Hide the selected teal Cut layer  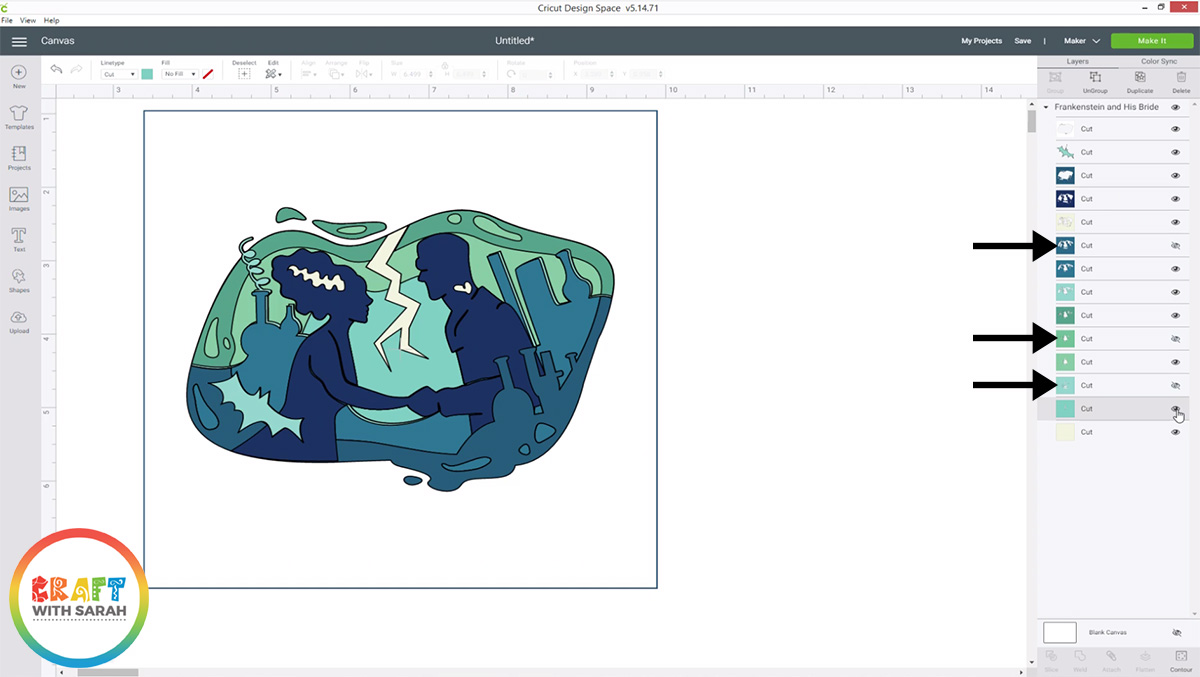point(1176,408)
